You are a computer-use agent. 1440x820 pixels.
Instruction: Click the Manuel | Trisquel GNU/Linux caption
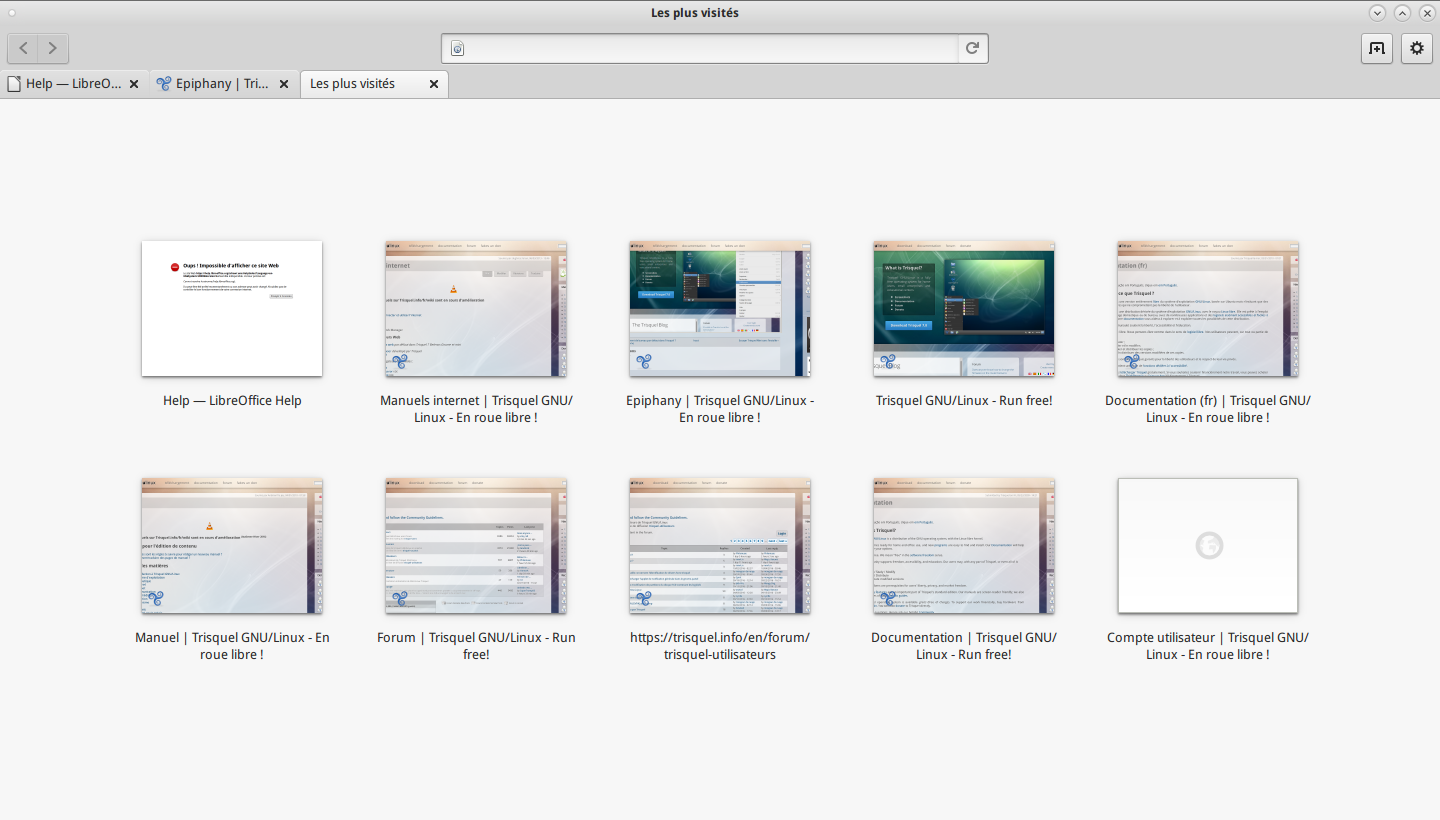point(232,646)
